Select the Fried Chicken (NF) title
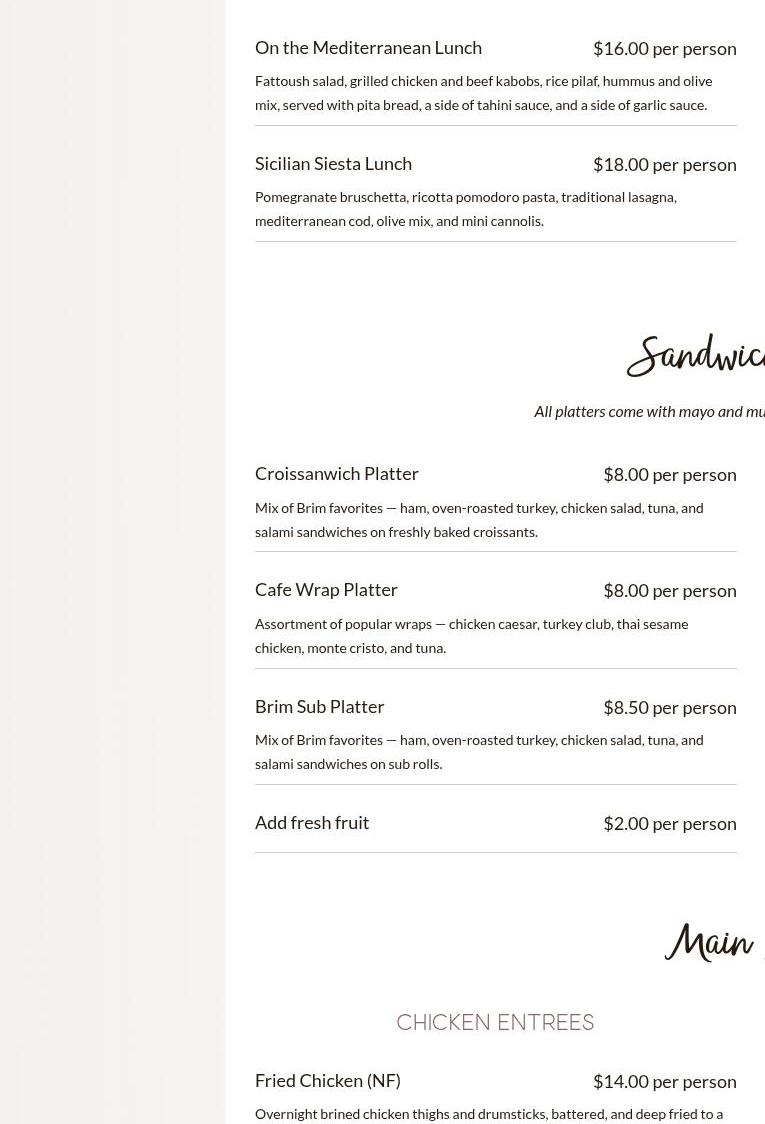This screenshot has height=1124, width=765. [x=328, y=1081]
